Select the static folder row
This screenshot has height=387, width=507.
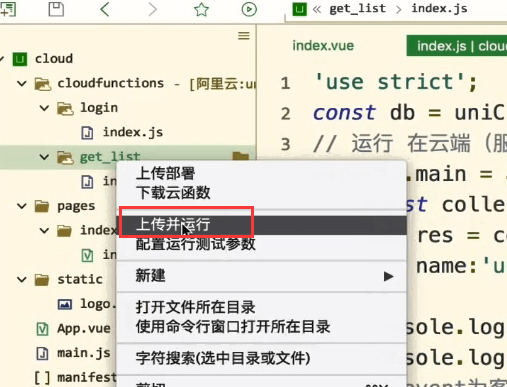click(58, 279)
